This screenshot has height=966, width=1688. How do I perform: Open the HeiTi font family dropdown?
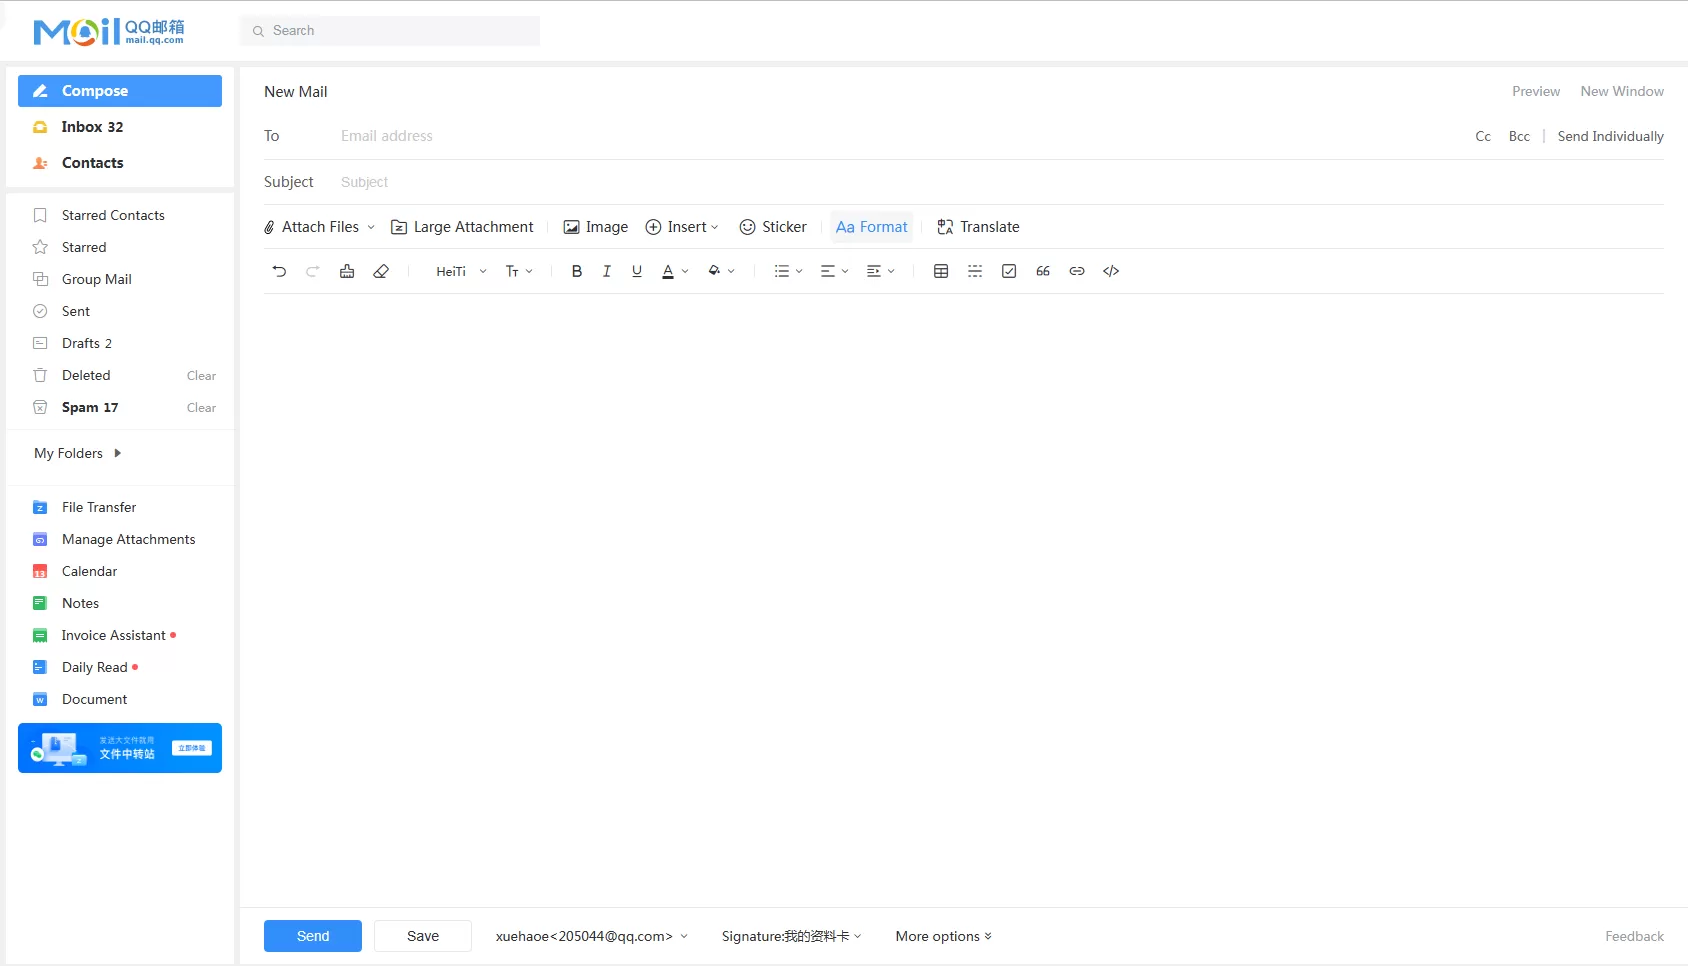coord(461,271)
